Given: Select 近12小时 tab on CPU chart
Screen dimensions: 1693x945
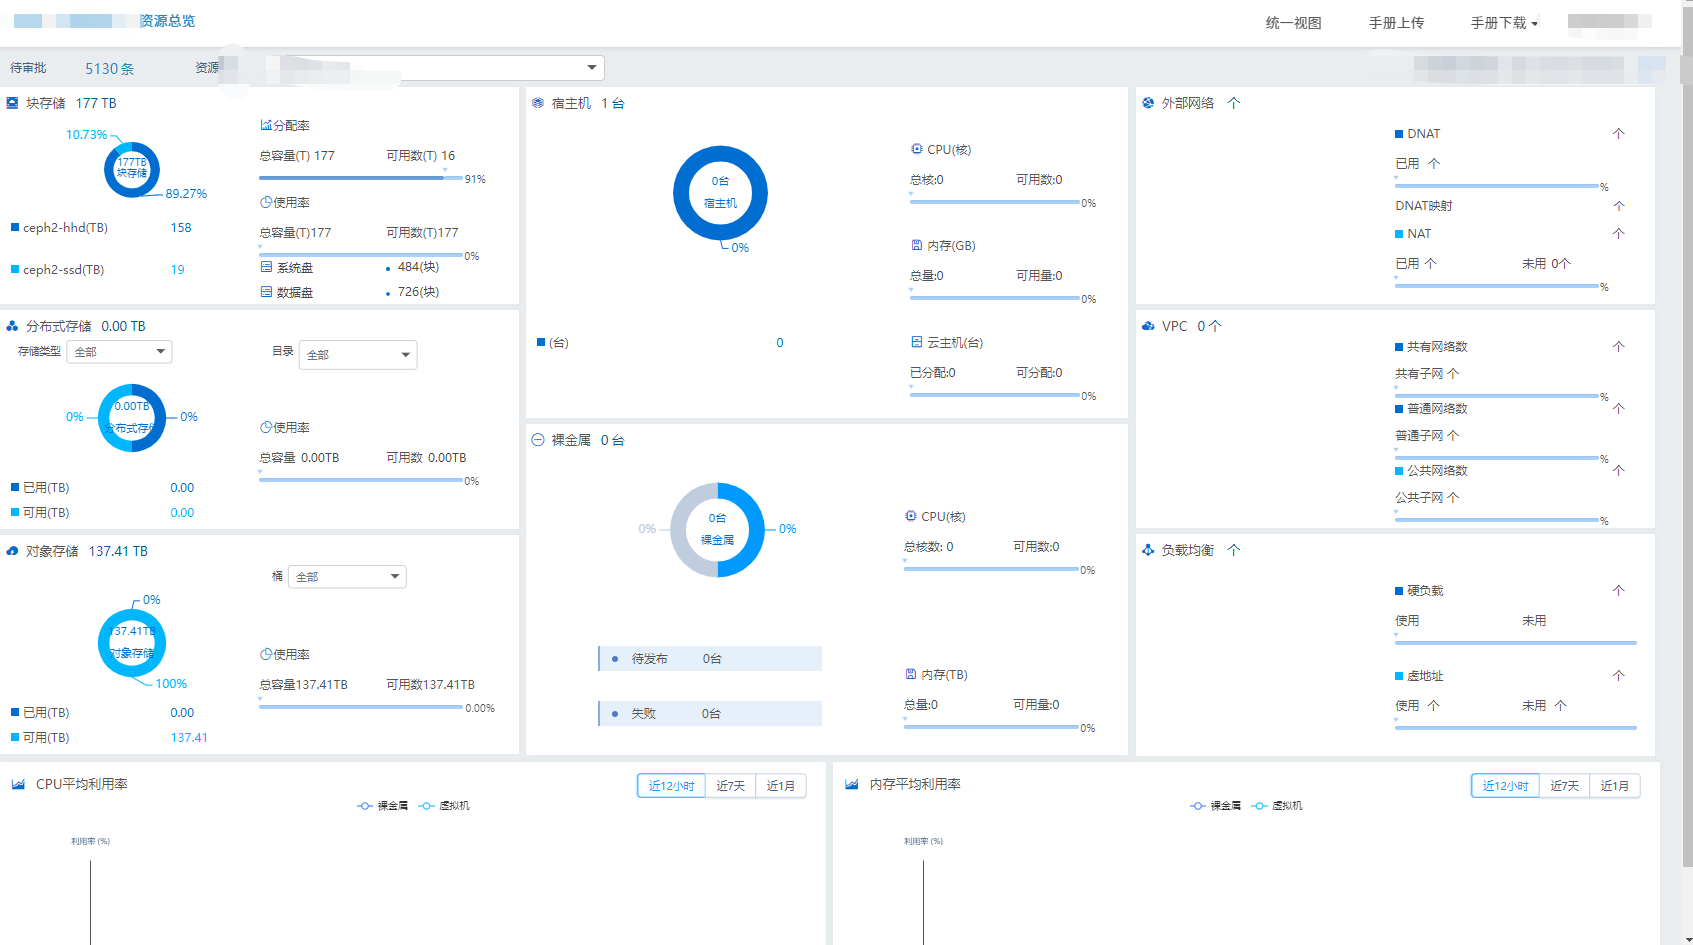Looking at the screenshot, I should click(x=671, y=786).
